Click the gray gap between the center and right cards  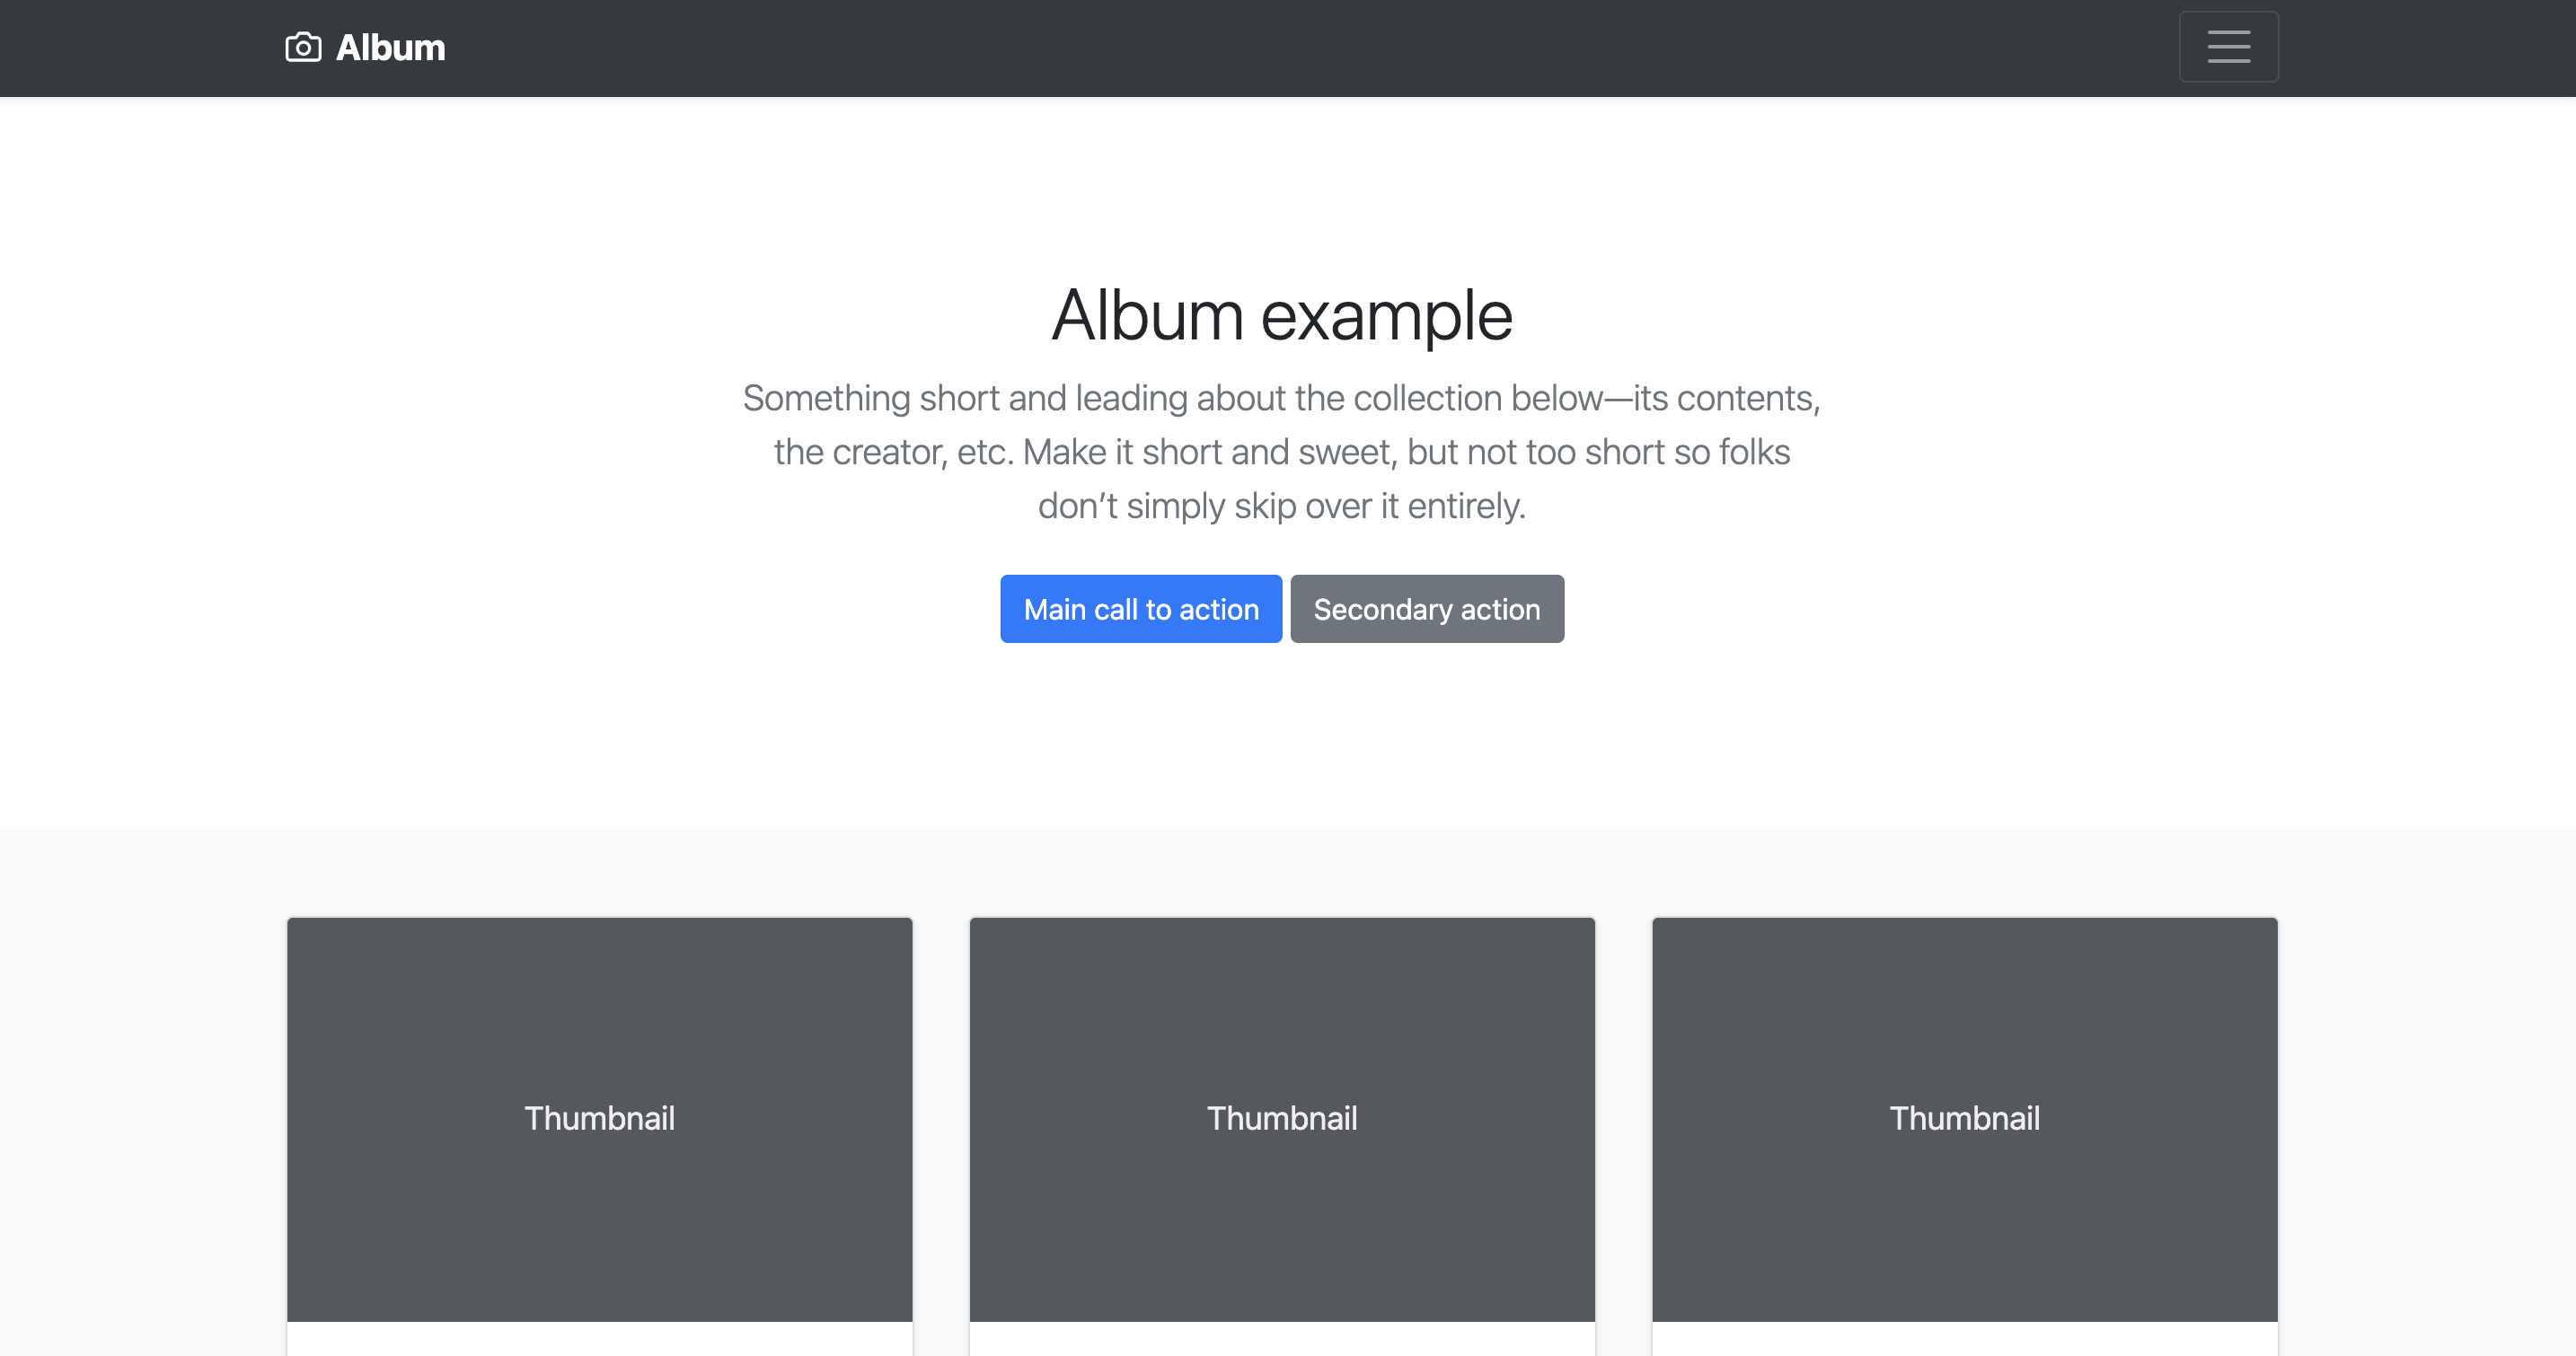click(x=1623, y=1120)
